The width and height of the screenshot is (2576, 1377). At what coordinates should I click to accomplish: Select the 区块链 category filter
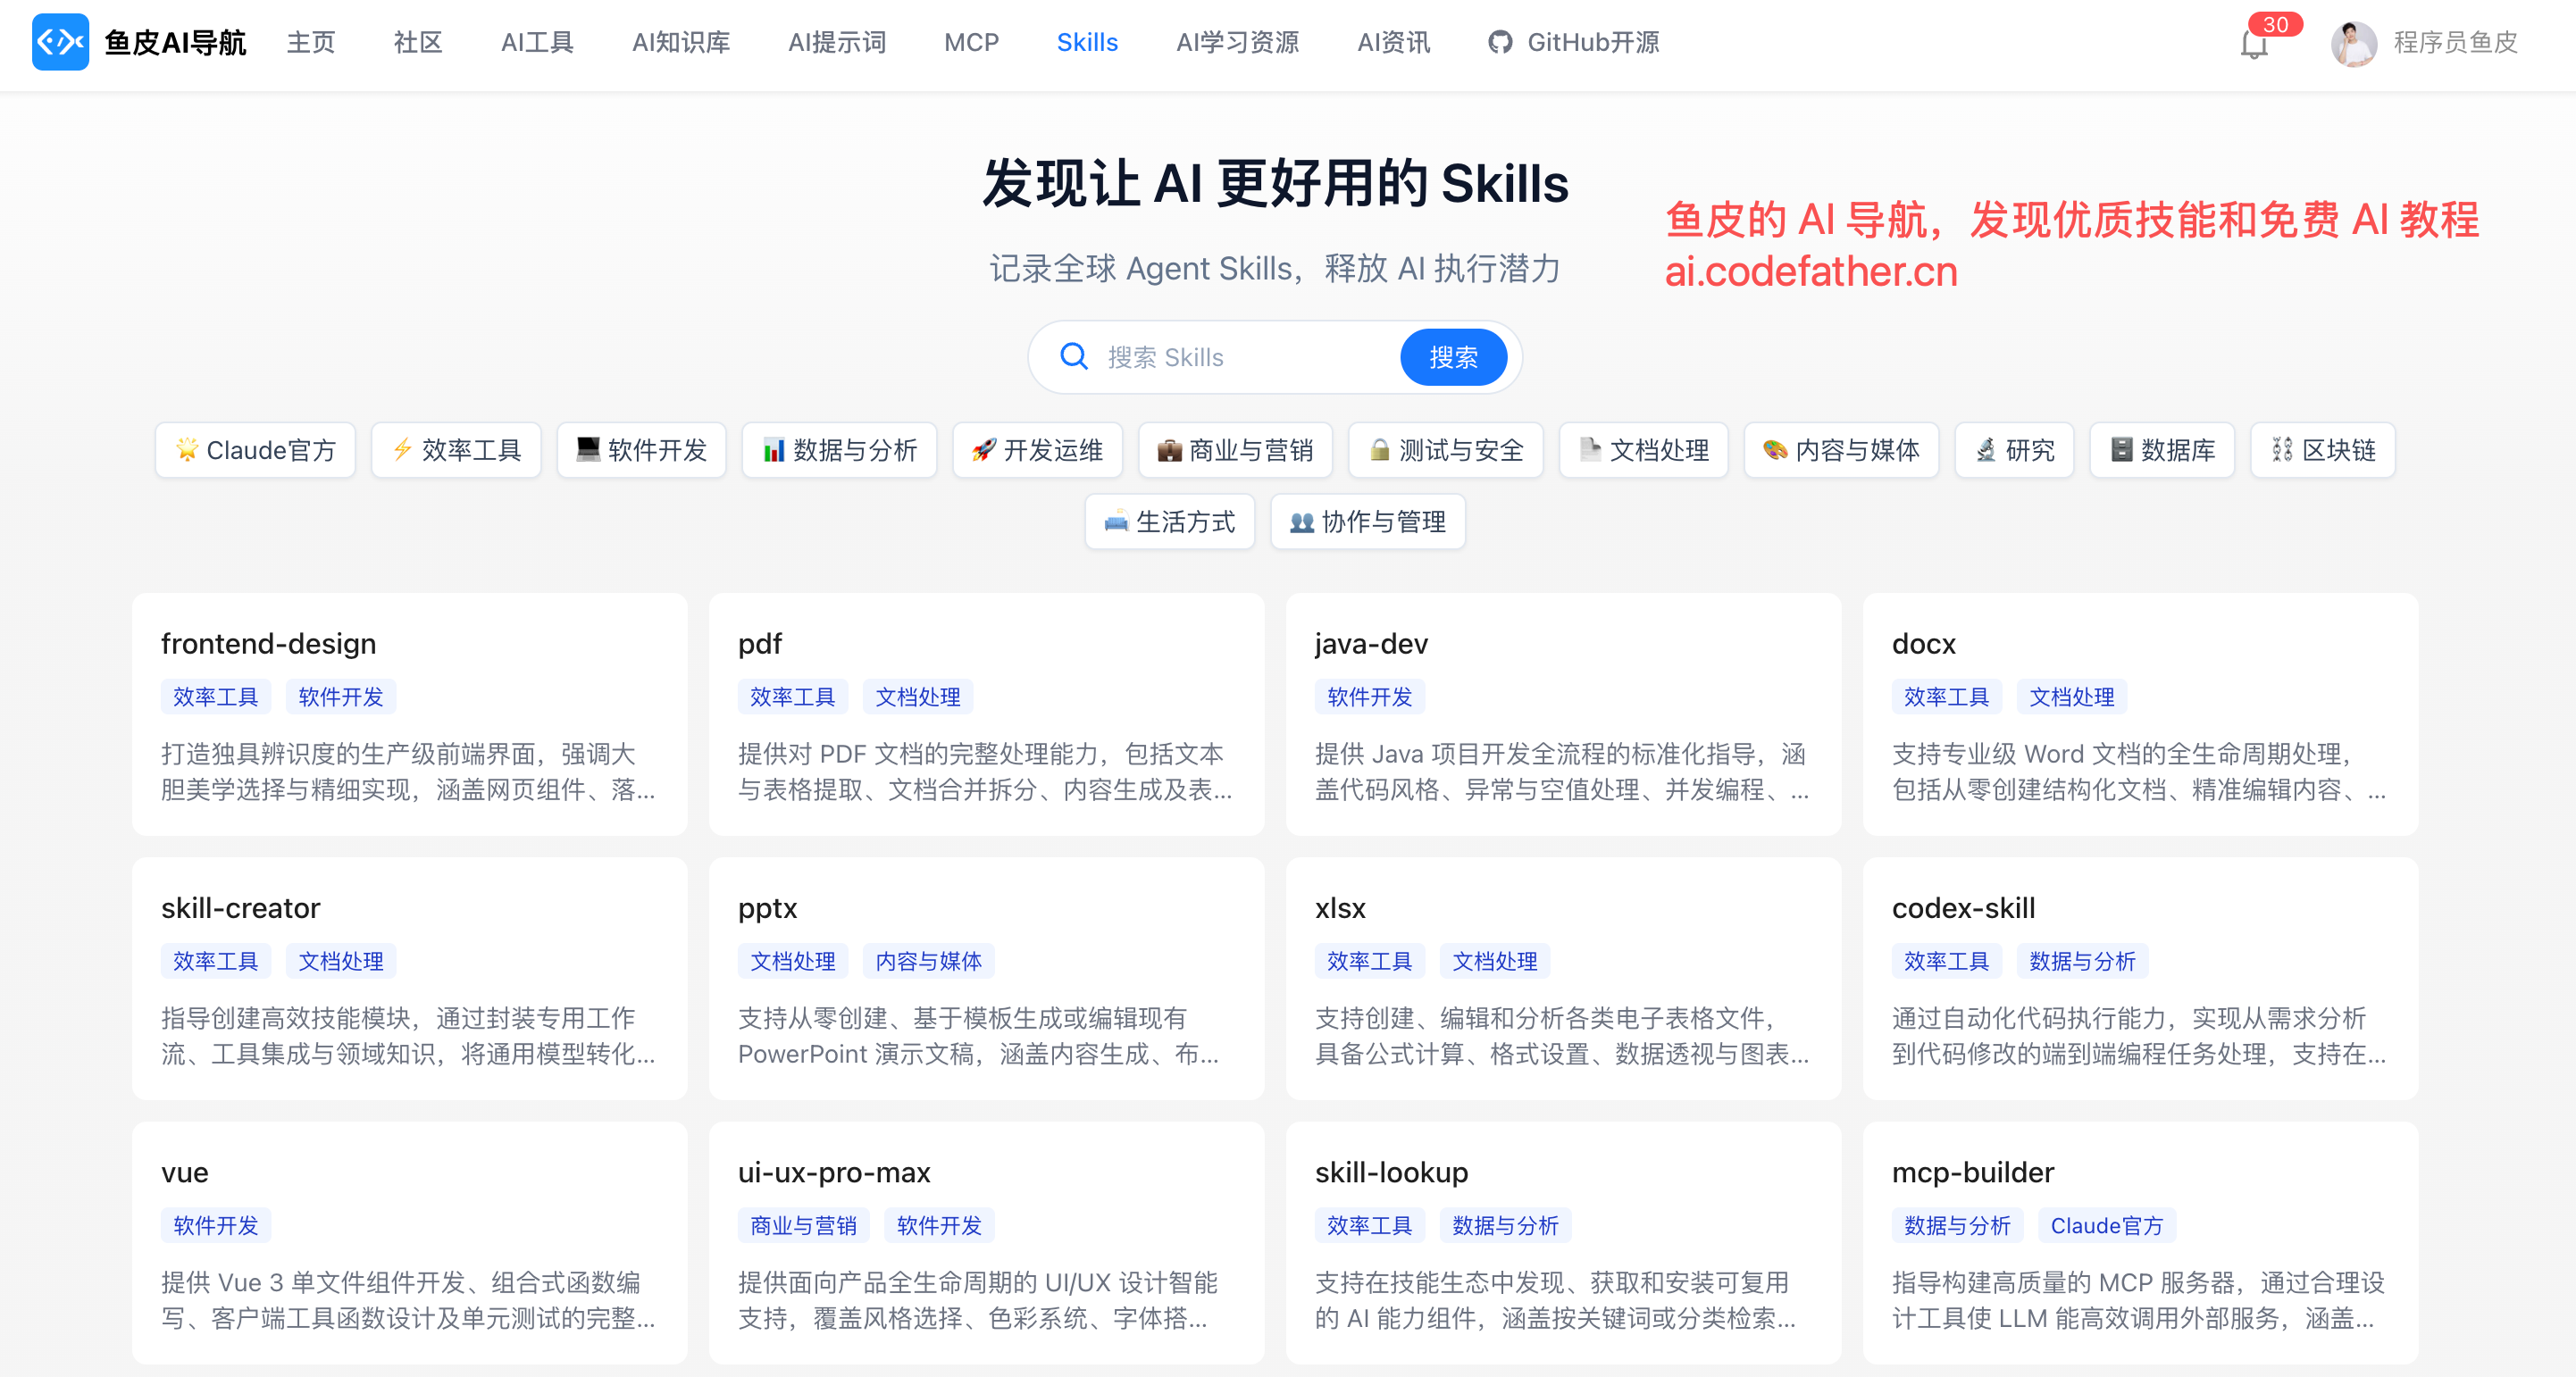coord(2322,450)
